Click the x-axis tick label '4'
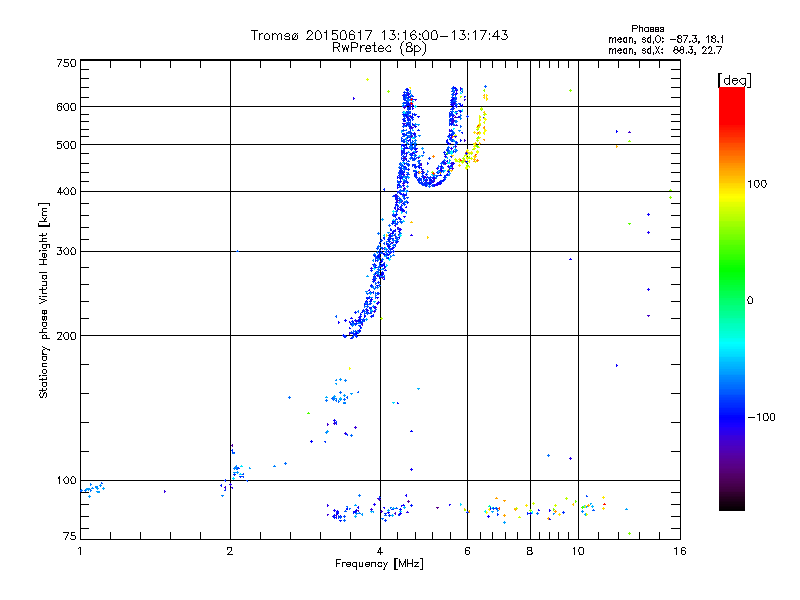Screen dimensions: 800x600 point(380,551)
